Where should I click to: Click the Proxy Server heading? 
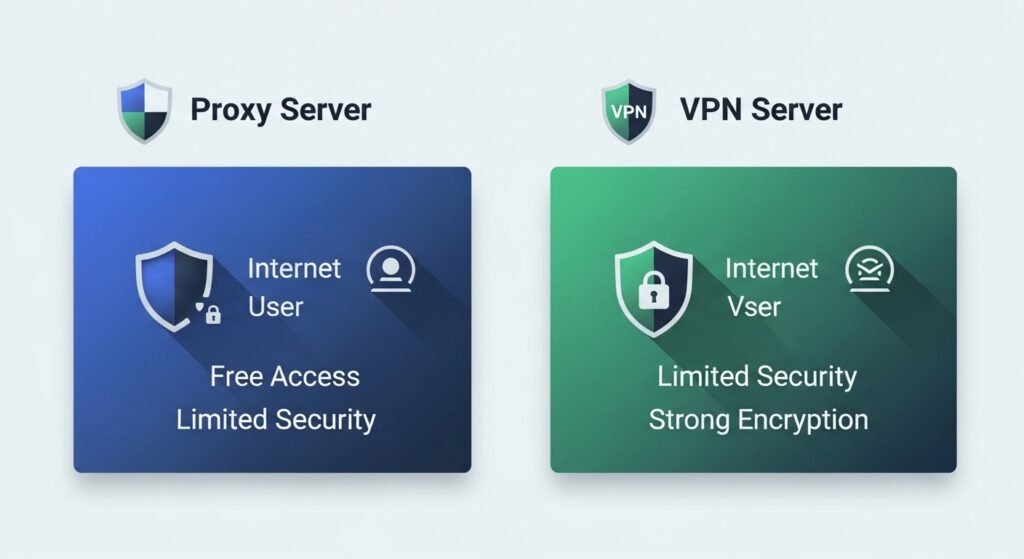coord(281,109)
